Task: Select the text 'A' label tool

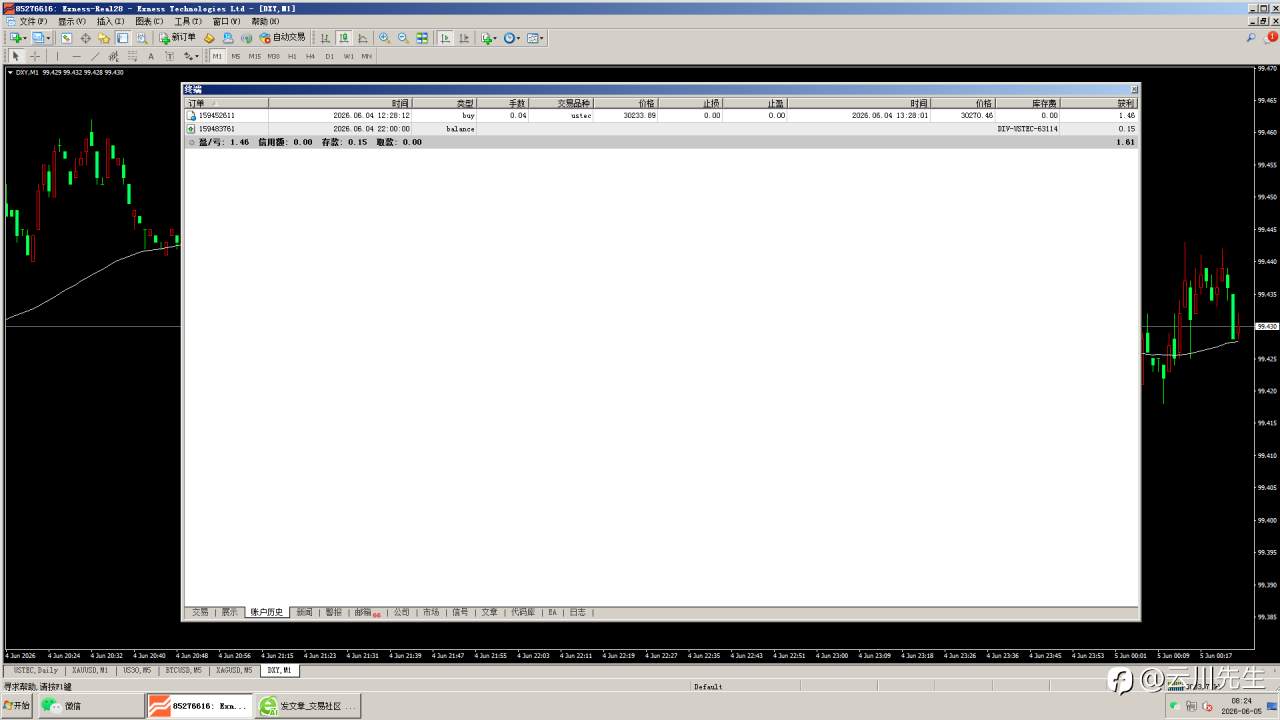Action: pyautogui.click(x=151, y=56)
